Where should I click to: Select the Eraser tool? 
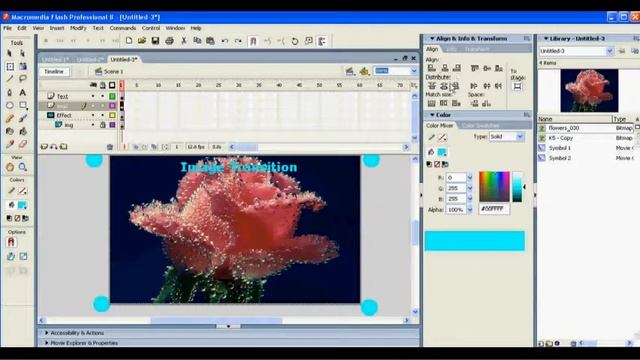tap(22, 144)
